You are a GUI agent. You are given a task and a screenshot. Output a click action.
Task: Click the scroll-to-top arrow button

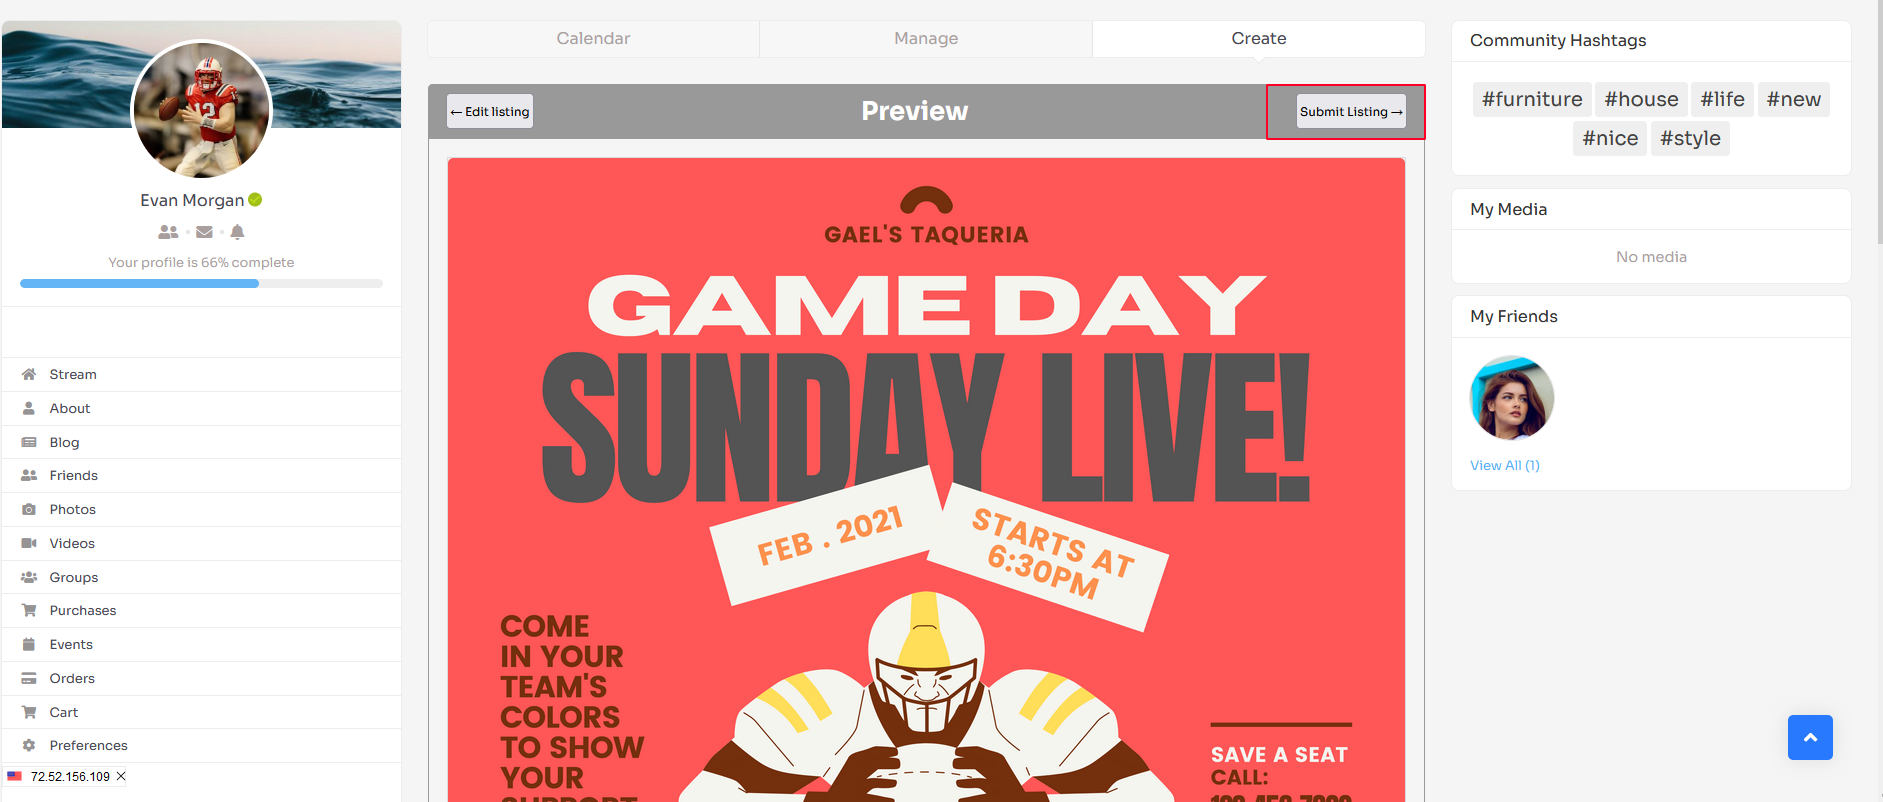[1810, 737]
